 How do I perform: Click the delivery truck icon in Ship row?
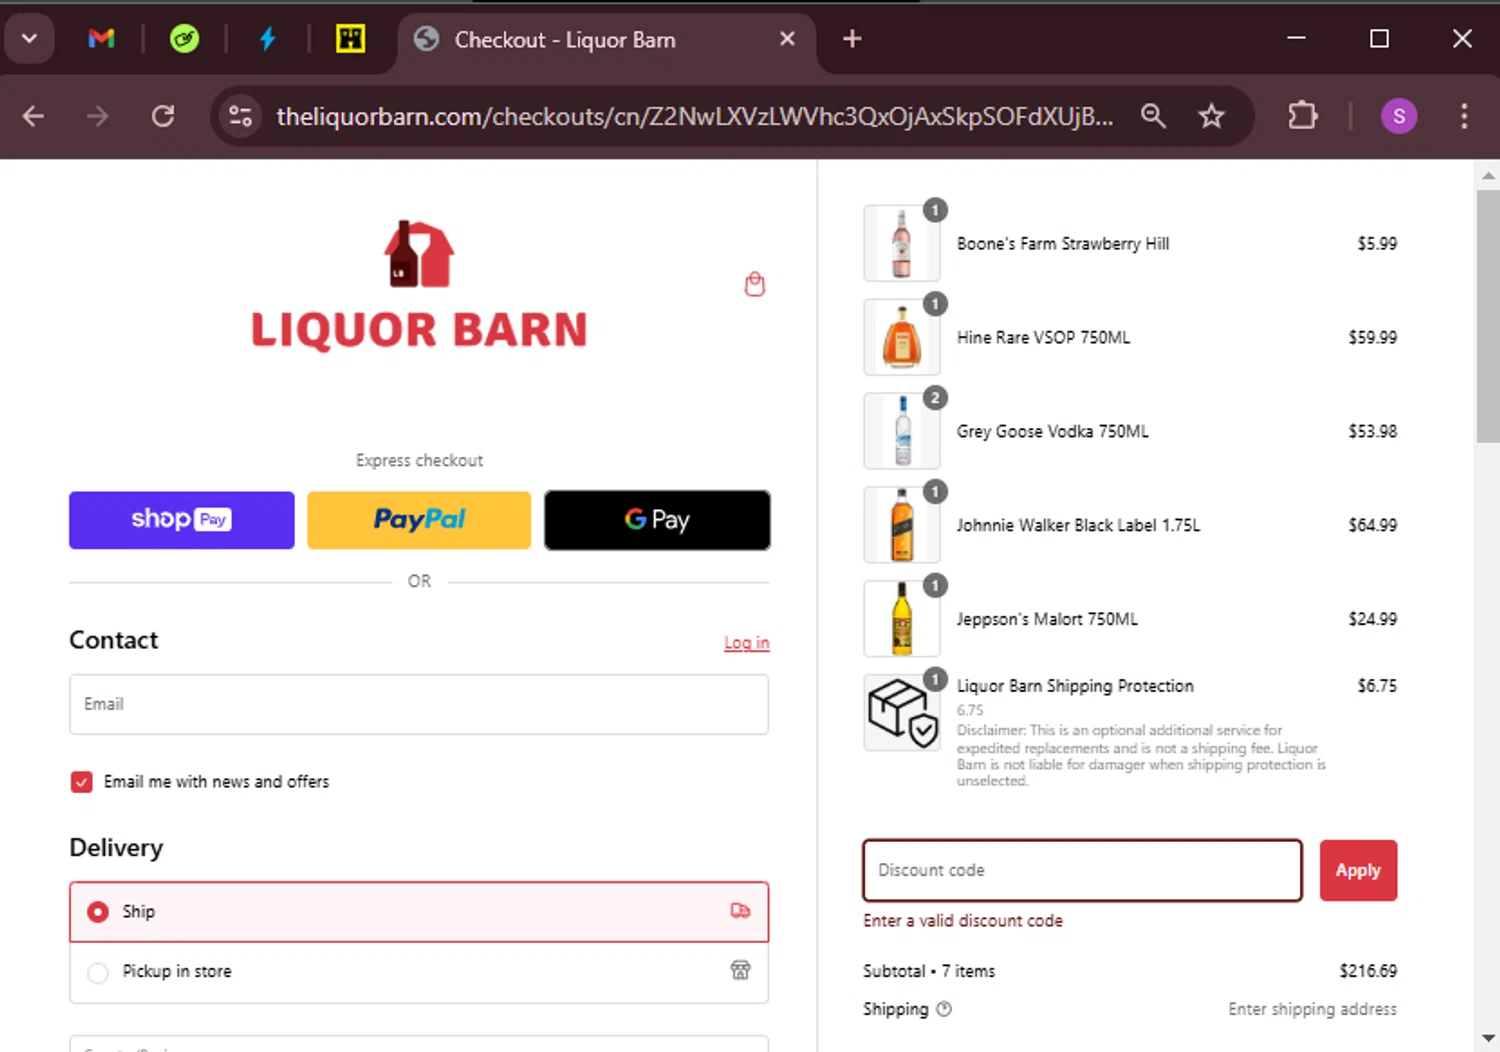740,911
